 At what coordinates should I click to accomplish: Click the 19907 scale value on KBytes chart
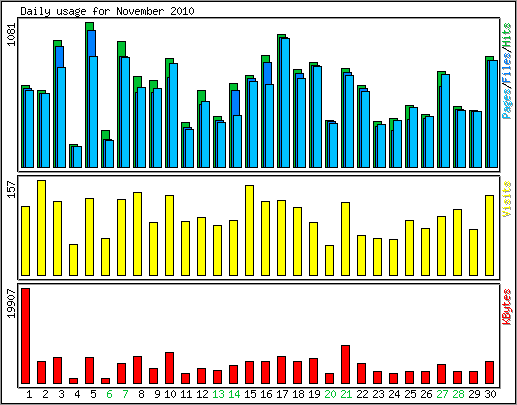(11, 304)
